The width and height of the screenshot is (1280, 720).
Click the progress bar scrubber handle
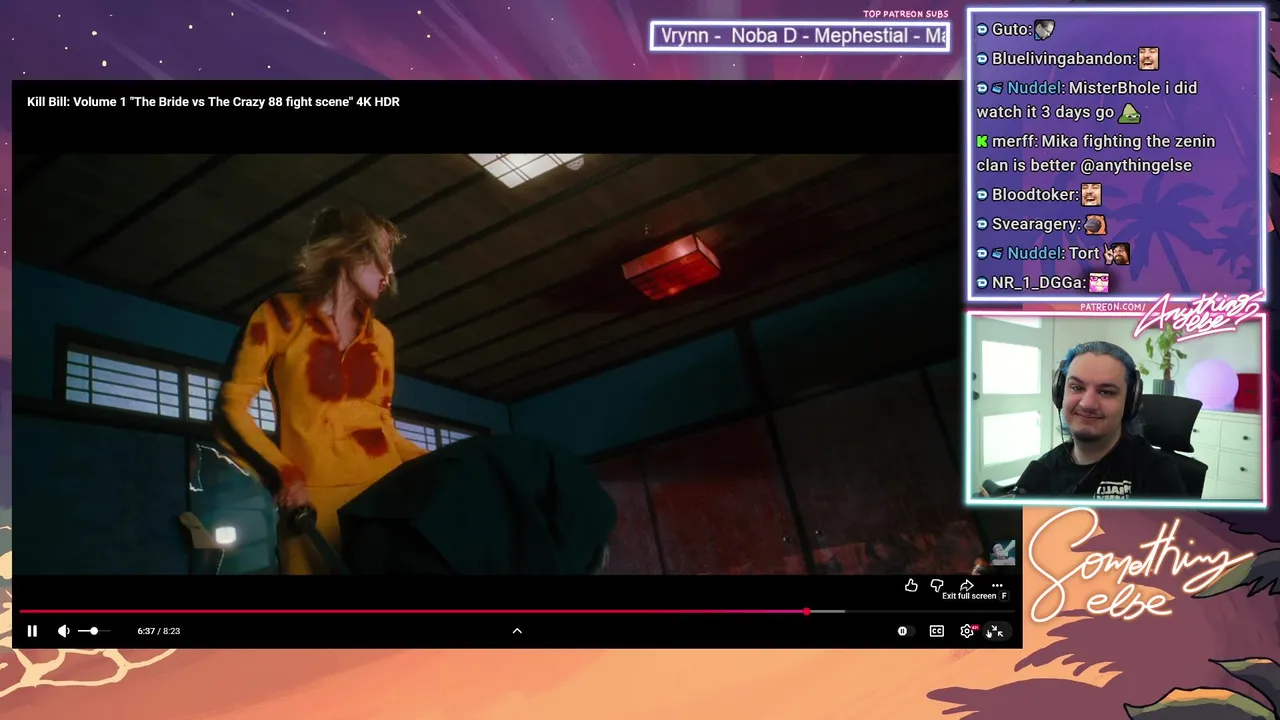pyautogui.click(x=806, y=611)
